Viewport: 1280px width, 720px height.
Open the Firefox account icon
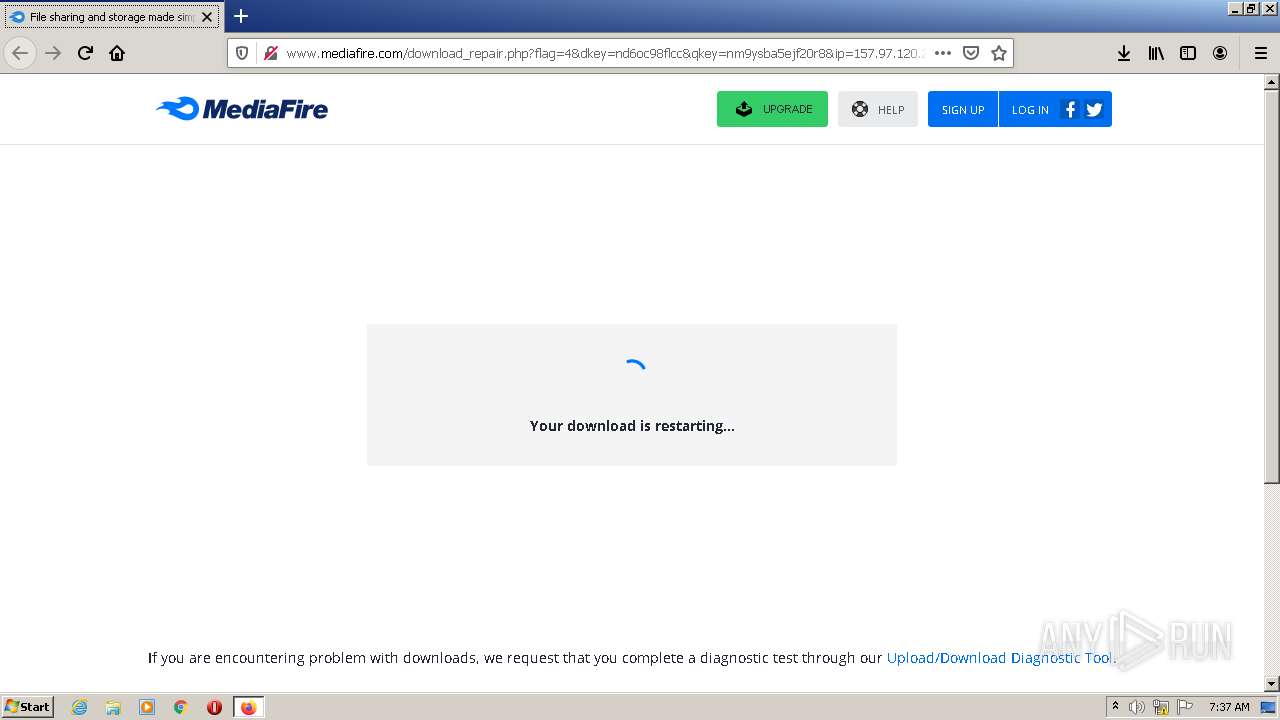click(1220, 53)
